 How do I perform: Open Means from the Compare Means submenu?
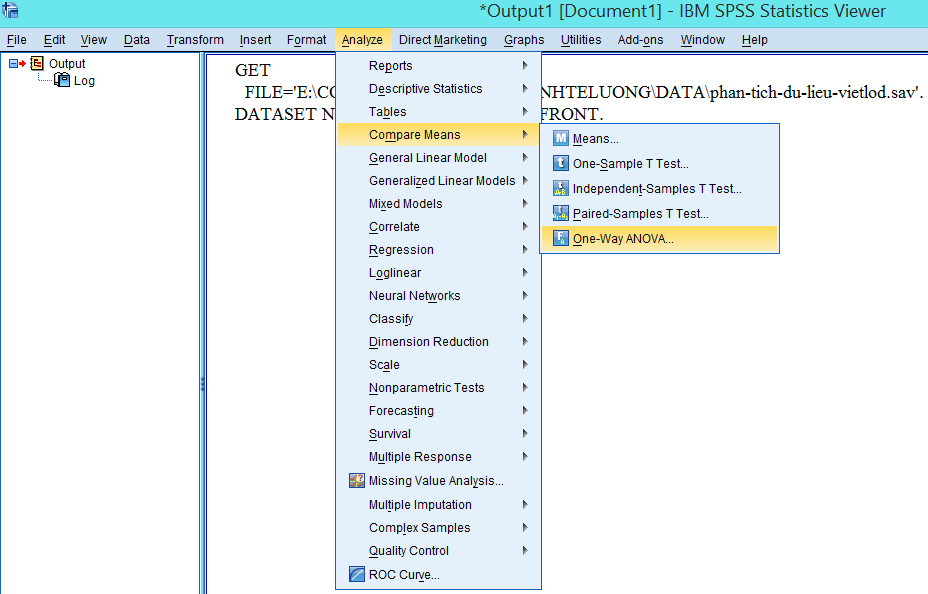coord(595,139)
